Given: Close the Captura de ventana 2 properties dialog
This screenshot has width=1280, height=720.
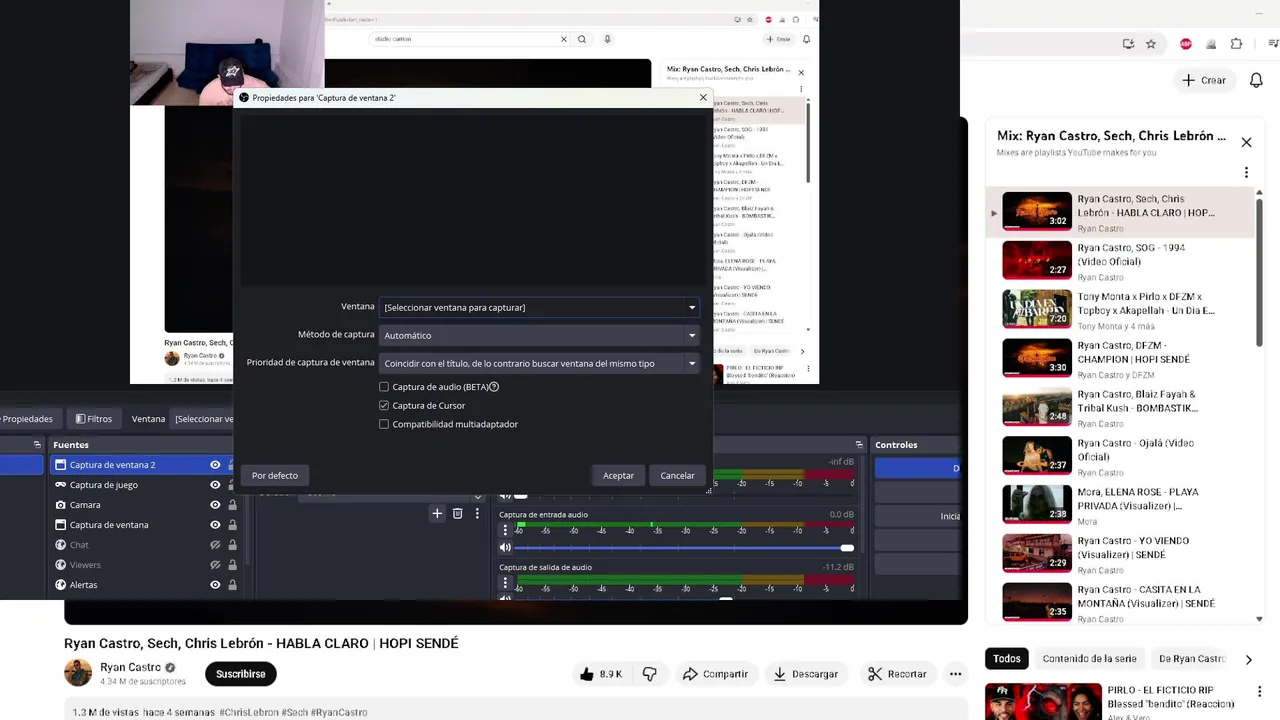Looking at the screenshot, I should pos(703,97).
